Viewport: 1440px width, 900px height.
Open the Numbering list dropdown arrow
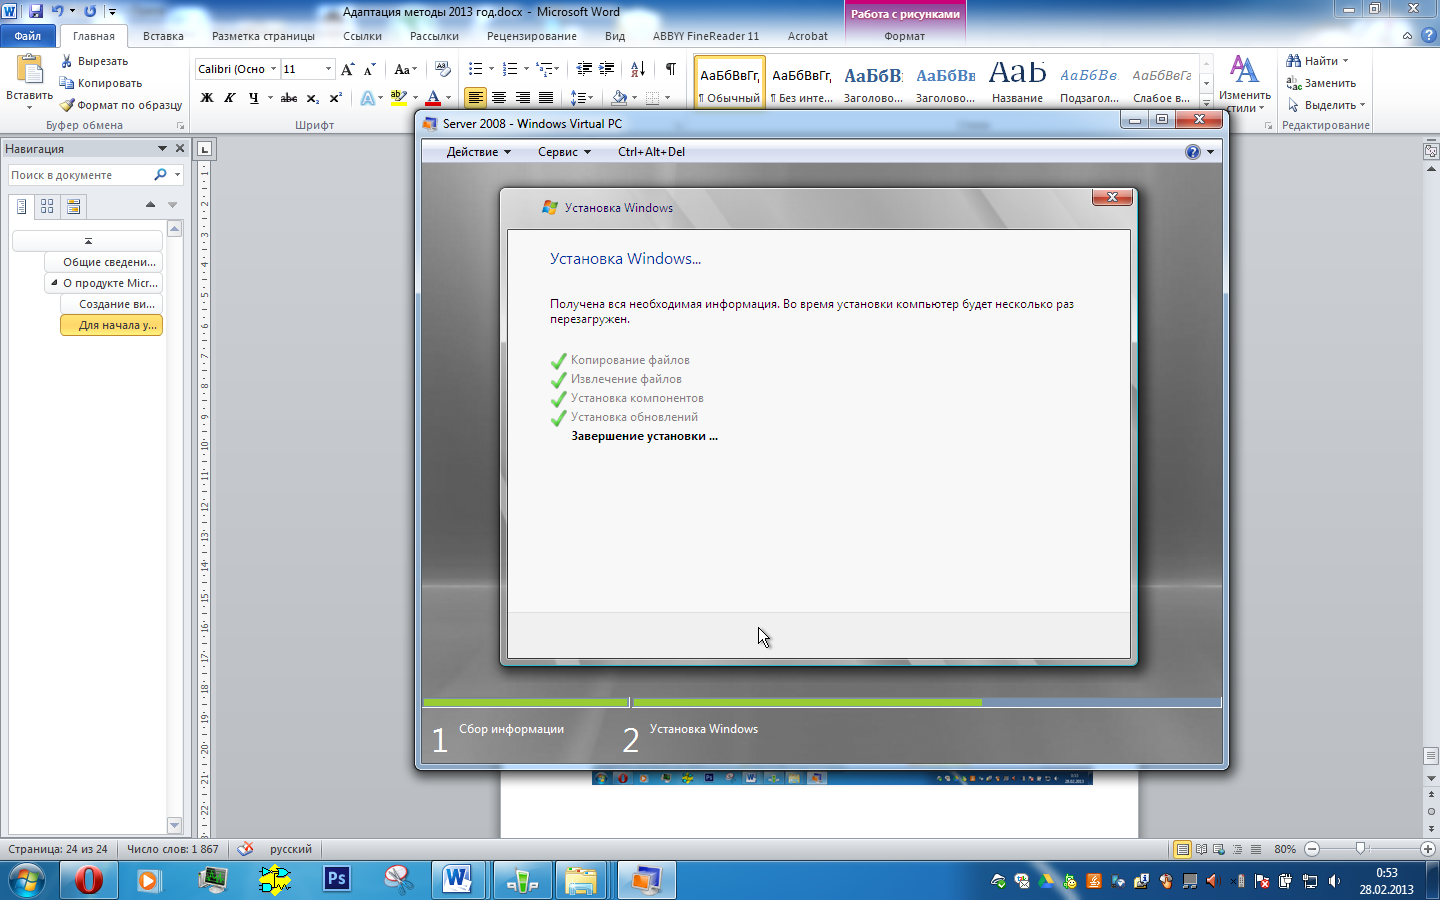pyautogui.click(x=526, y=69)
